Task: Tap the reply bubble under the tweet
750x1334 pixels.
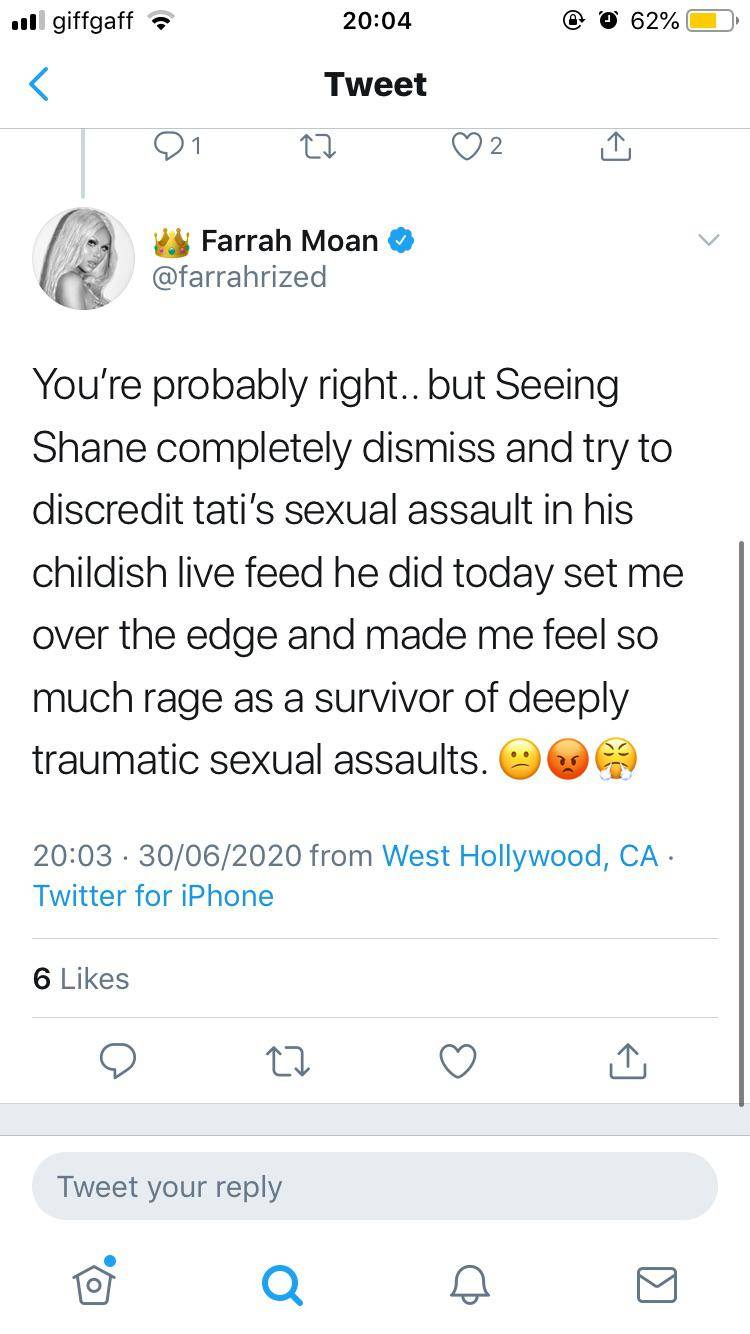Action: click(117, 1061)
